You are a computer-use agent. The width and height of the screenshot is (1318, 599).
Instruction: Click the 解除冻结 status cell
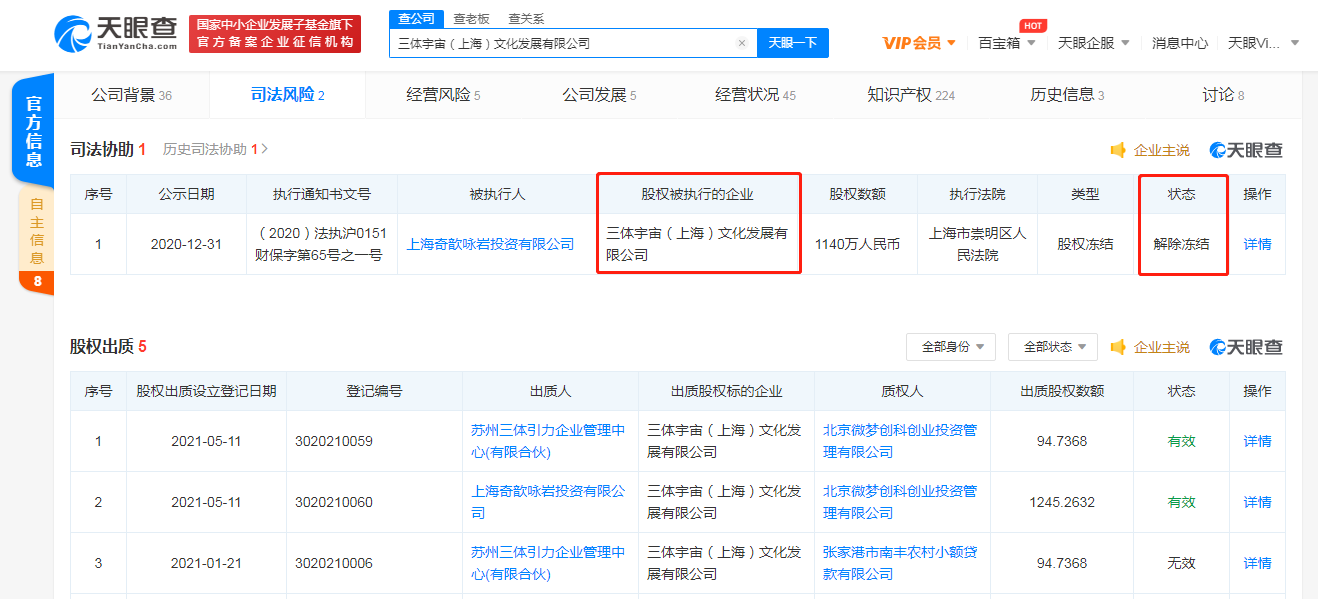click(x=1181, y=243)
